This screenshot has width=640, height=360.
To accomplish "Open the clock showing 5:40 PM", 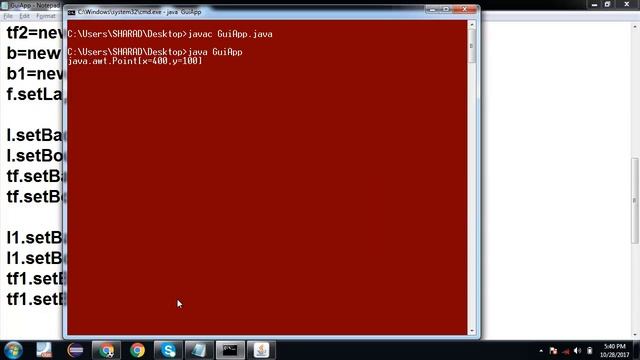I will pos(615,351).
